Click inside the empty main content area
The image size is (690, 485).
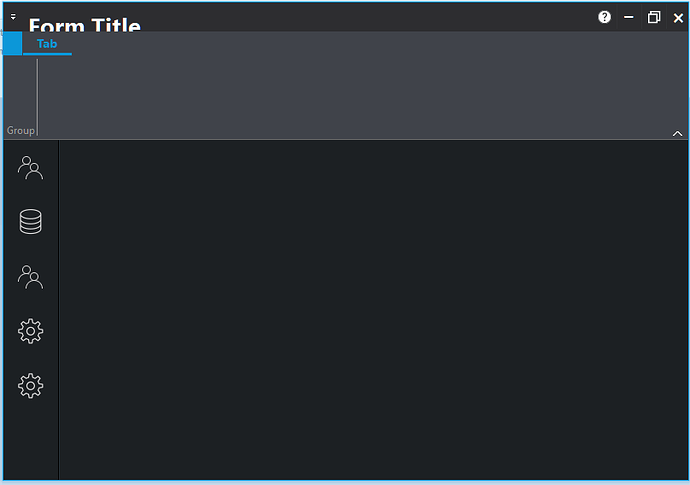click(374, 310)
